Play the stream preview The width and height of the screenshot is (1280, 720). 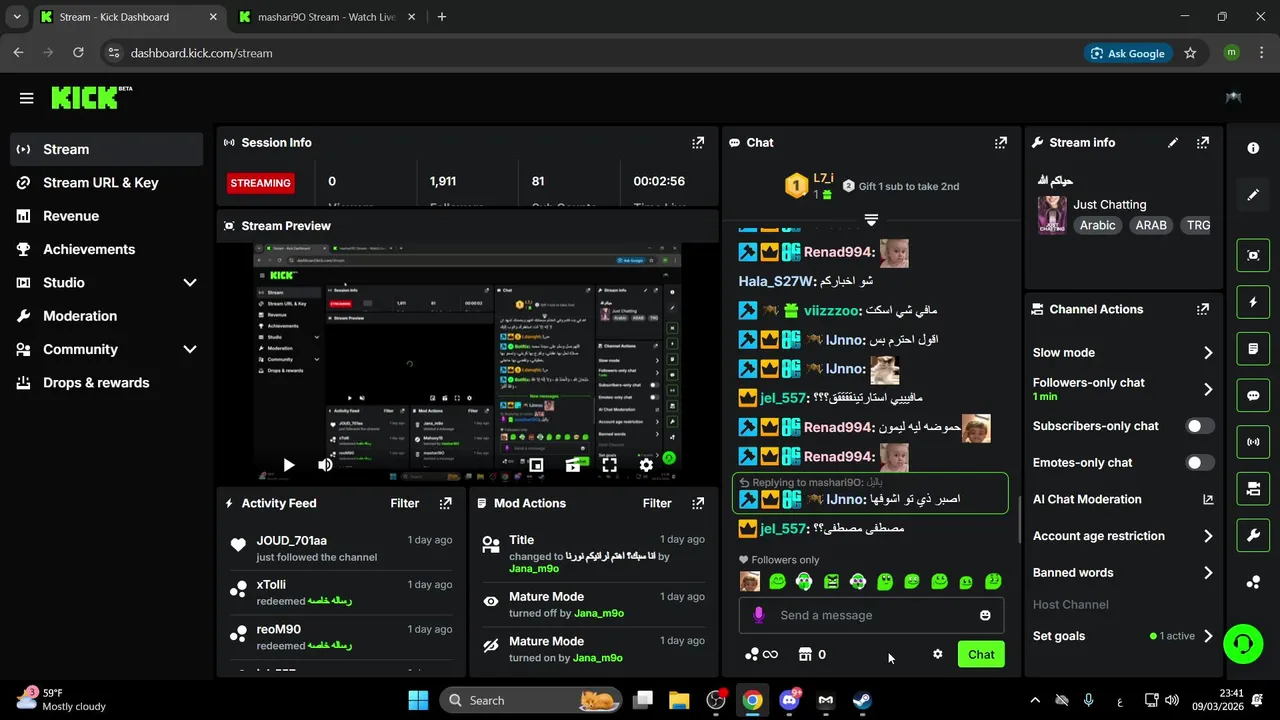tap(288, 465)
